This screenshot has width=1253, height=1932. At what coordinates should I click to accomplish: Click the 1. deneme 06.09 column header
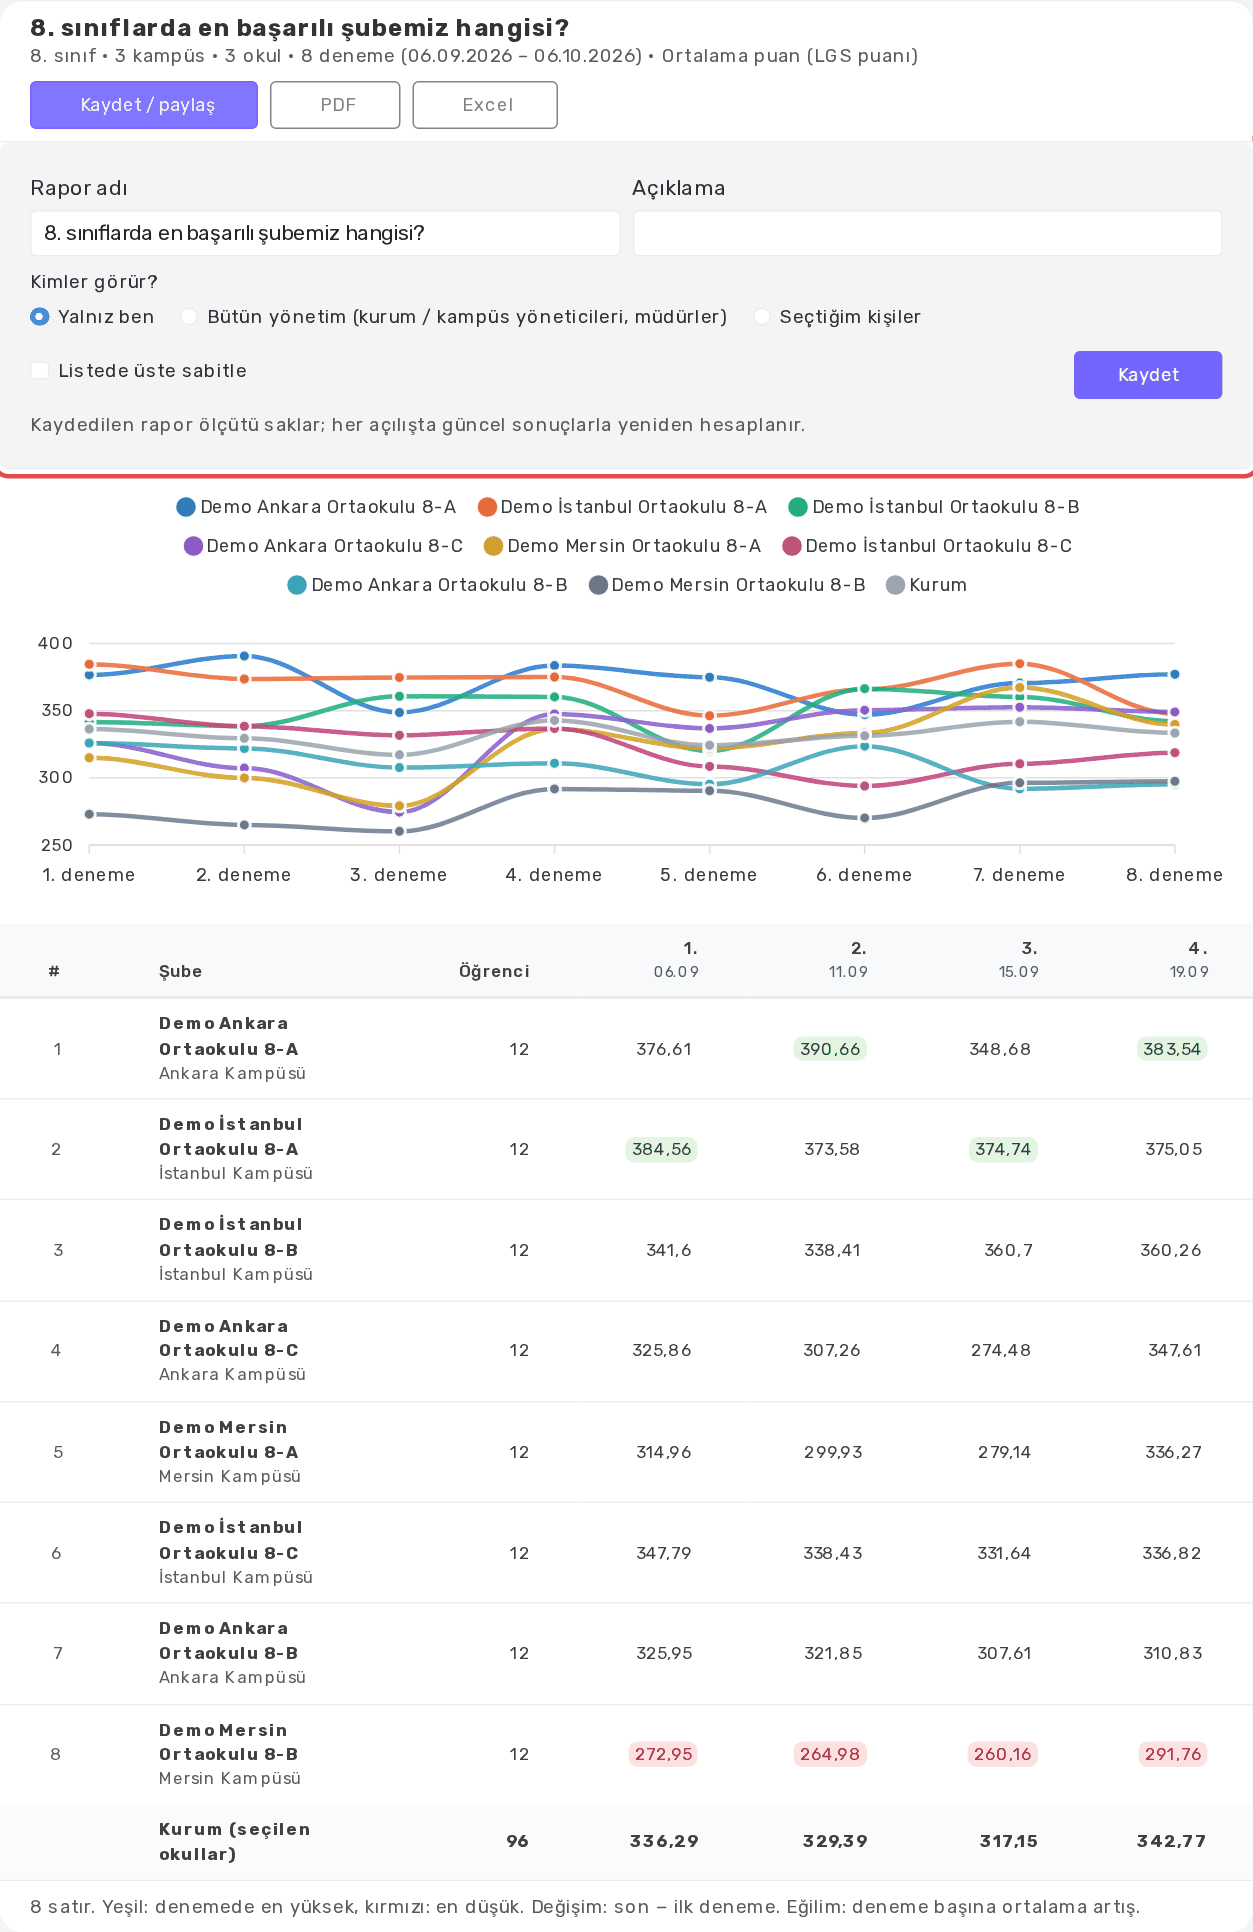coord(677,960)
